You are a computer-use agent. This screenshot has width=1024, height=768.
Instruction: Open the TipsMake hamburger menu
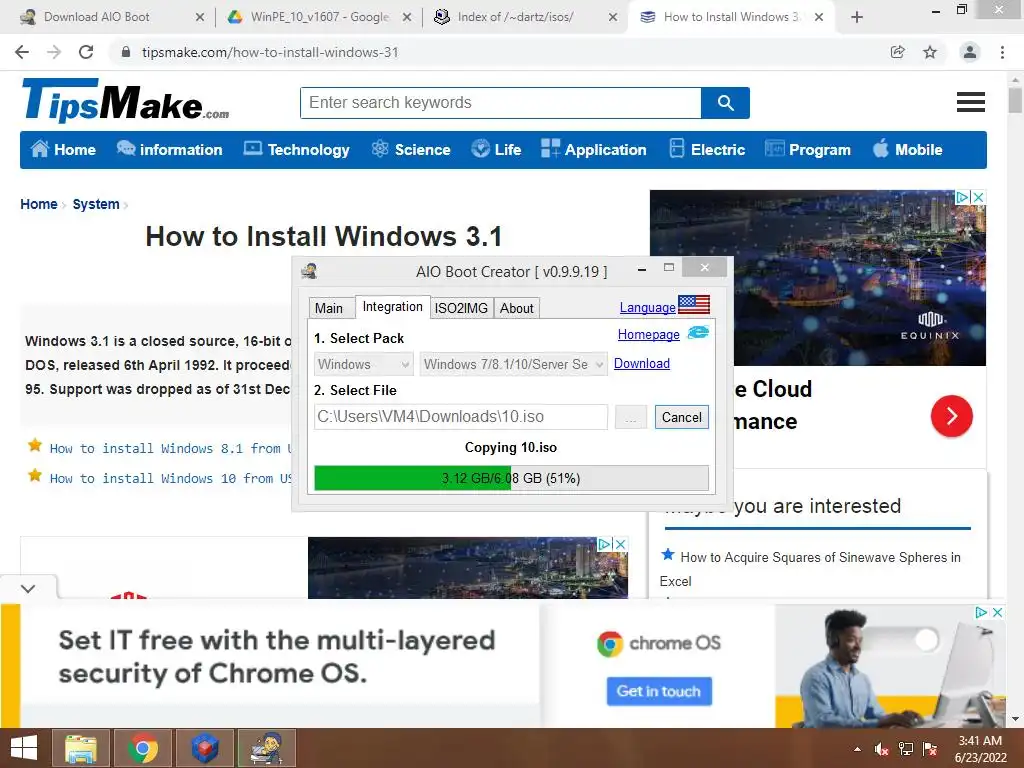970,102
